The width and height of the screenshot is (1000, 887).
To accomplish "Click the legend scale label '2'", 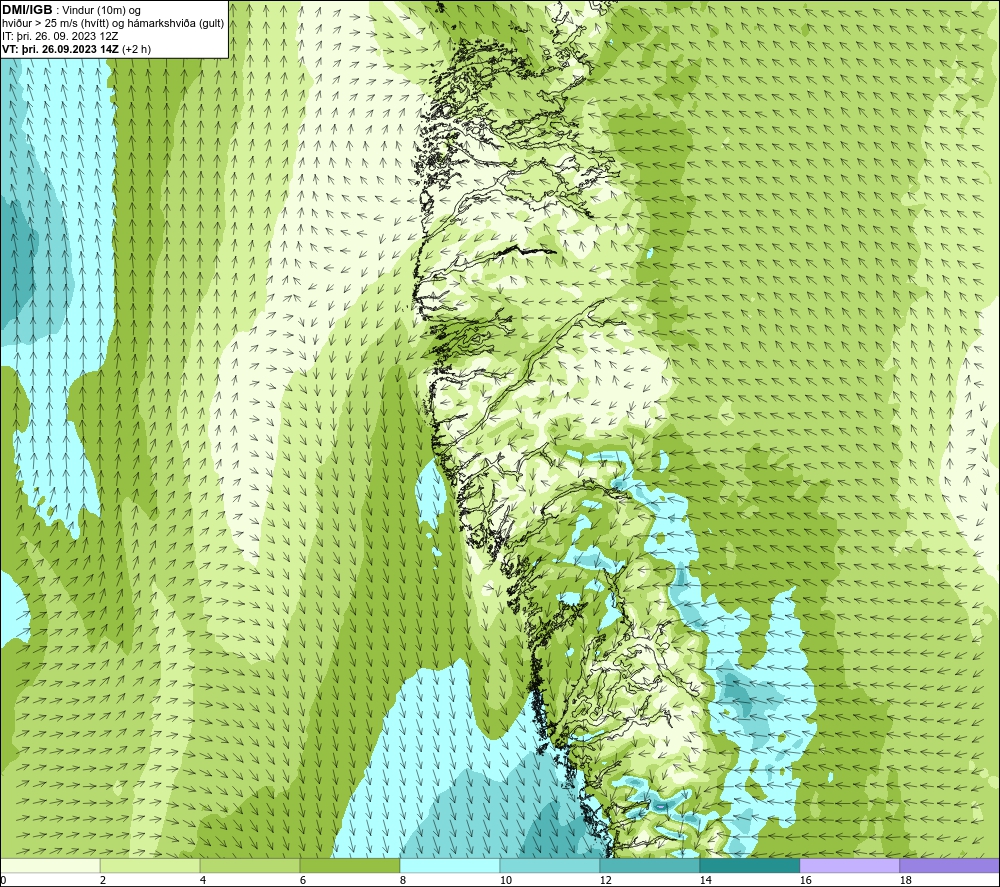I will [x=103, y=881].
